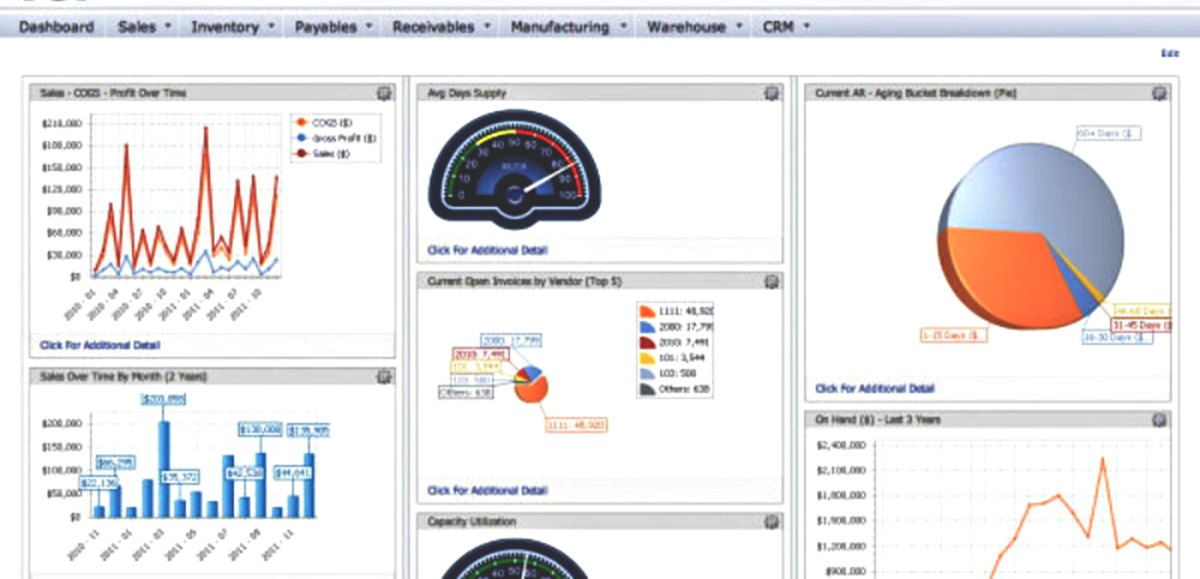Screen dimensions: 1200x579
Task: Select the Dashboard menu item
Action: pyautogui.click(x=55, y=27)
